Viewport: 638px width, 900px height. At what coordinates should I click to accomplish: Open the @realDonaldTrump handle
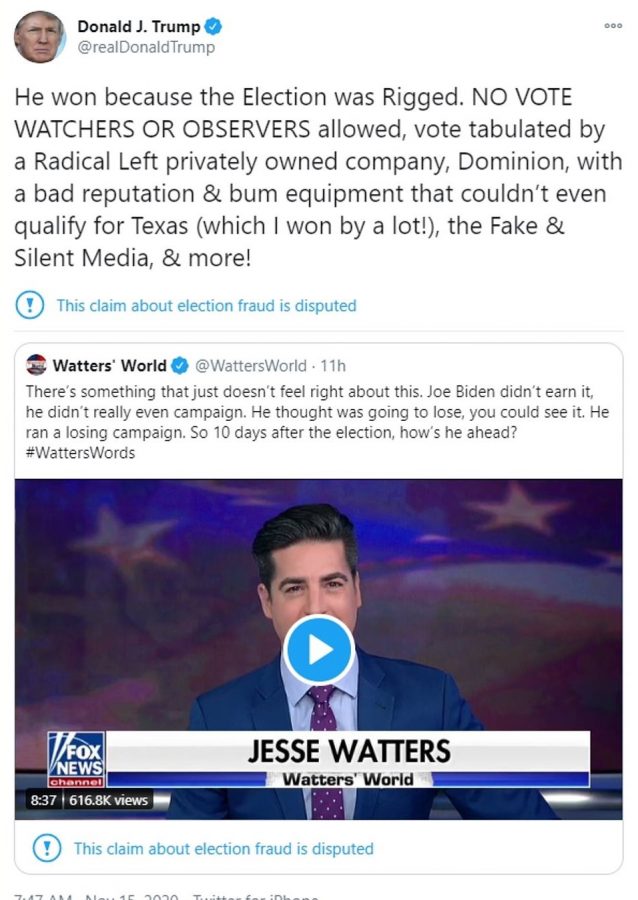(146, 47)
